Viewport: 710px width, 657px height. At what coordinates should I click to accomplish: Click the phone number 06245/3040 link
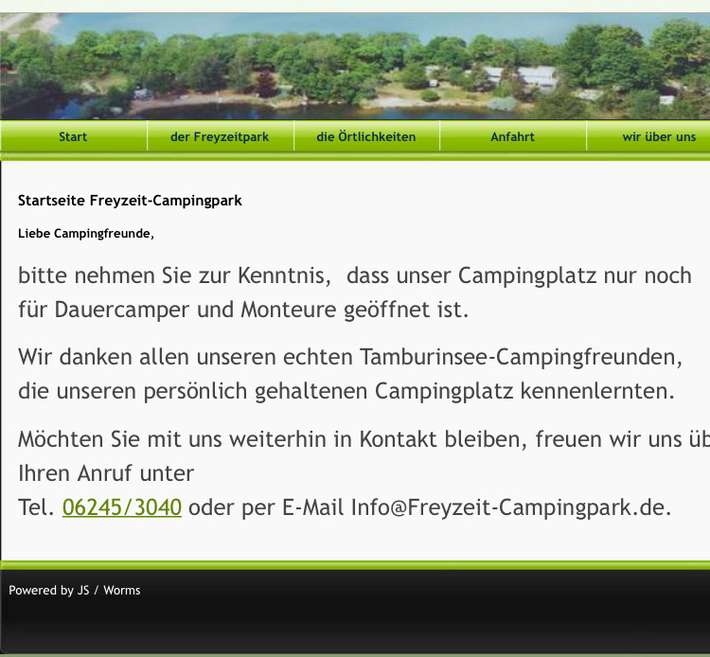coord(122,507)
